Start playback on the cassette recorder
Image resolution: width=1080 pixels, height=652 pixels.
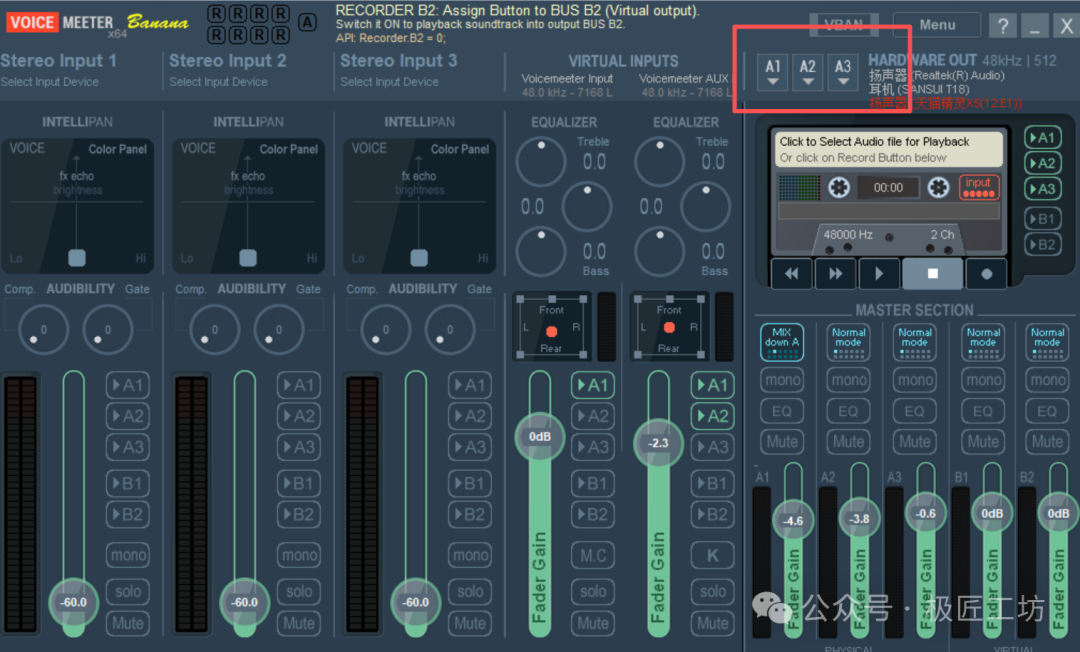(x=879, y=273)
